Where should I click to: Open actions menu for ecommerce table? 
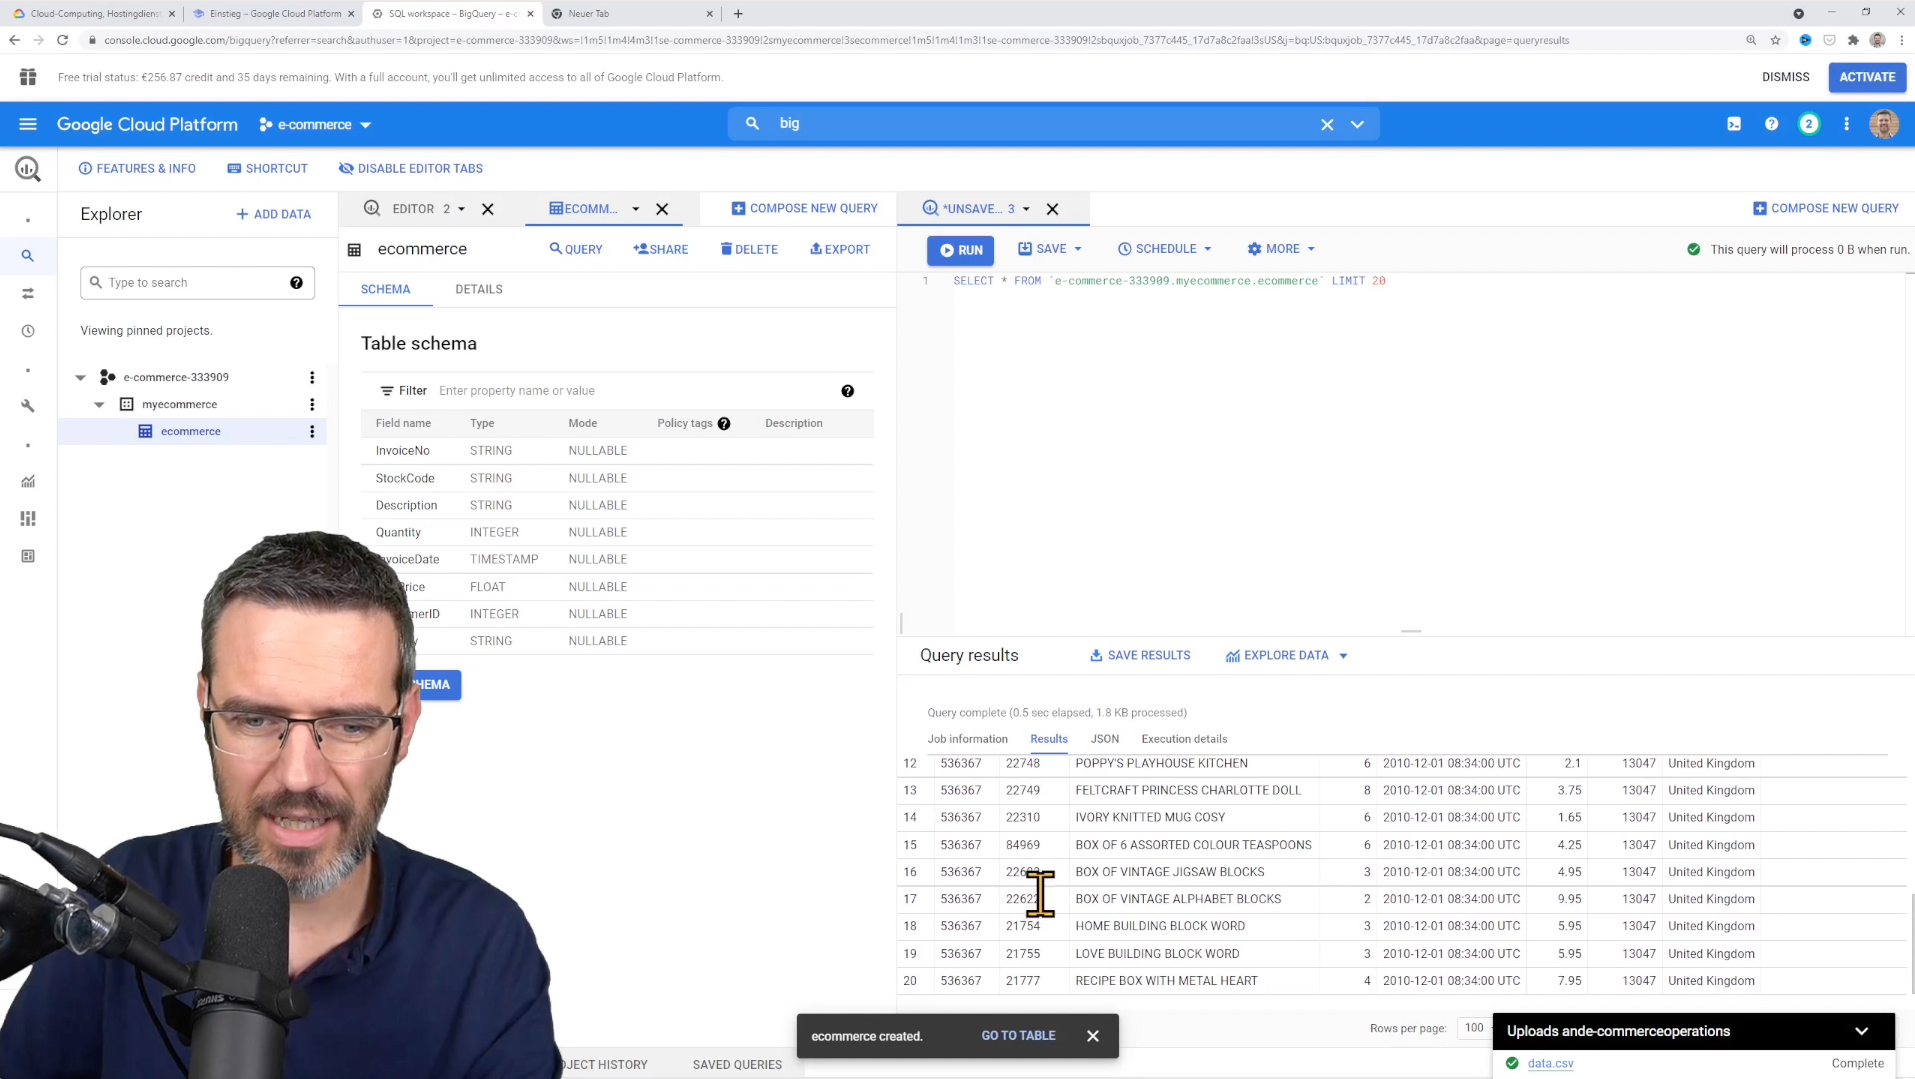tap(312, 431)
